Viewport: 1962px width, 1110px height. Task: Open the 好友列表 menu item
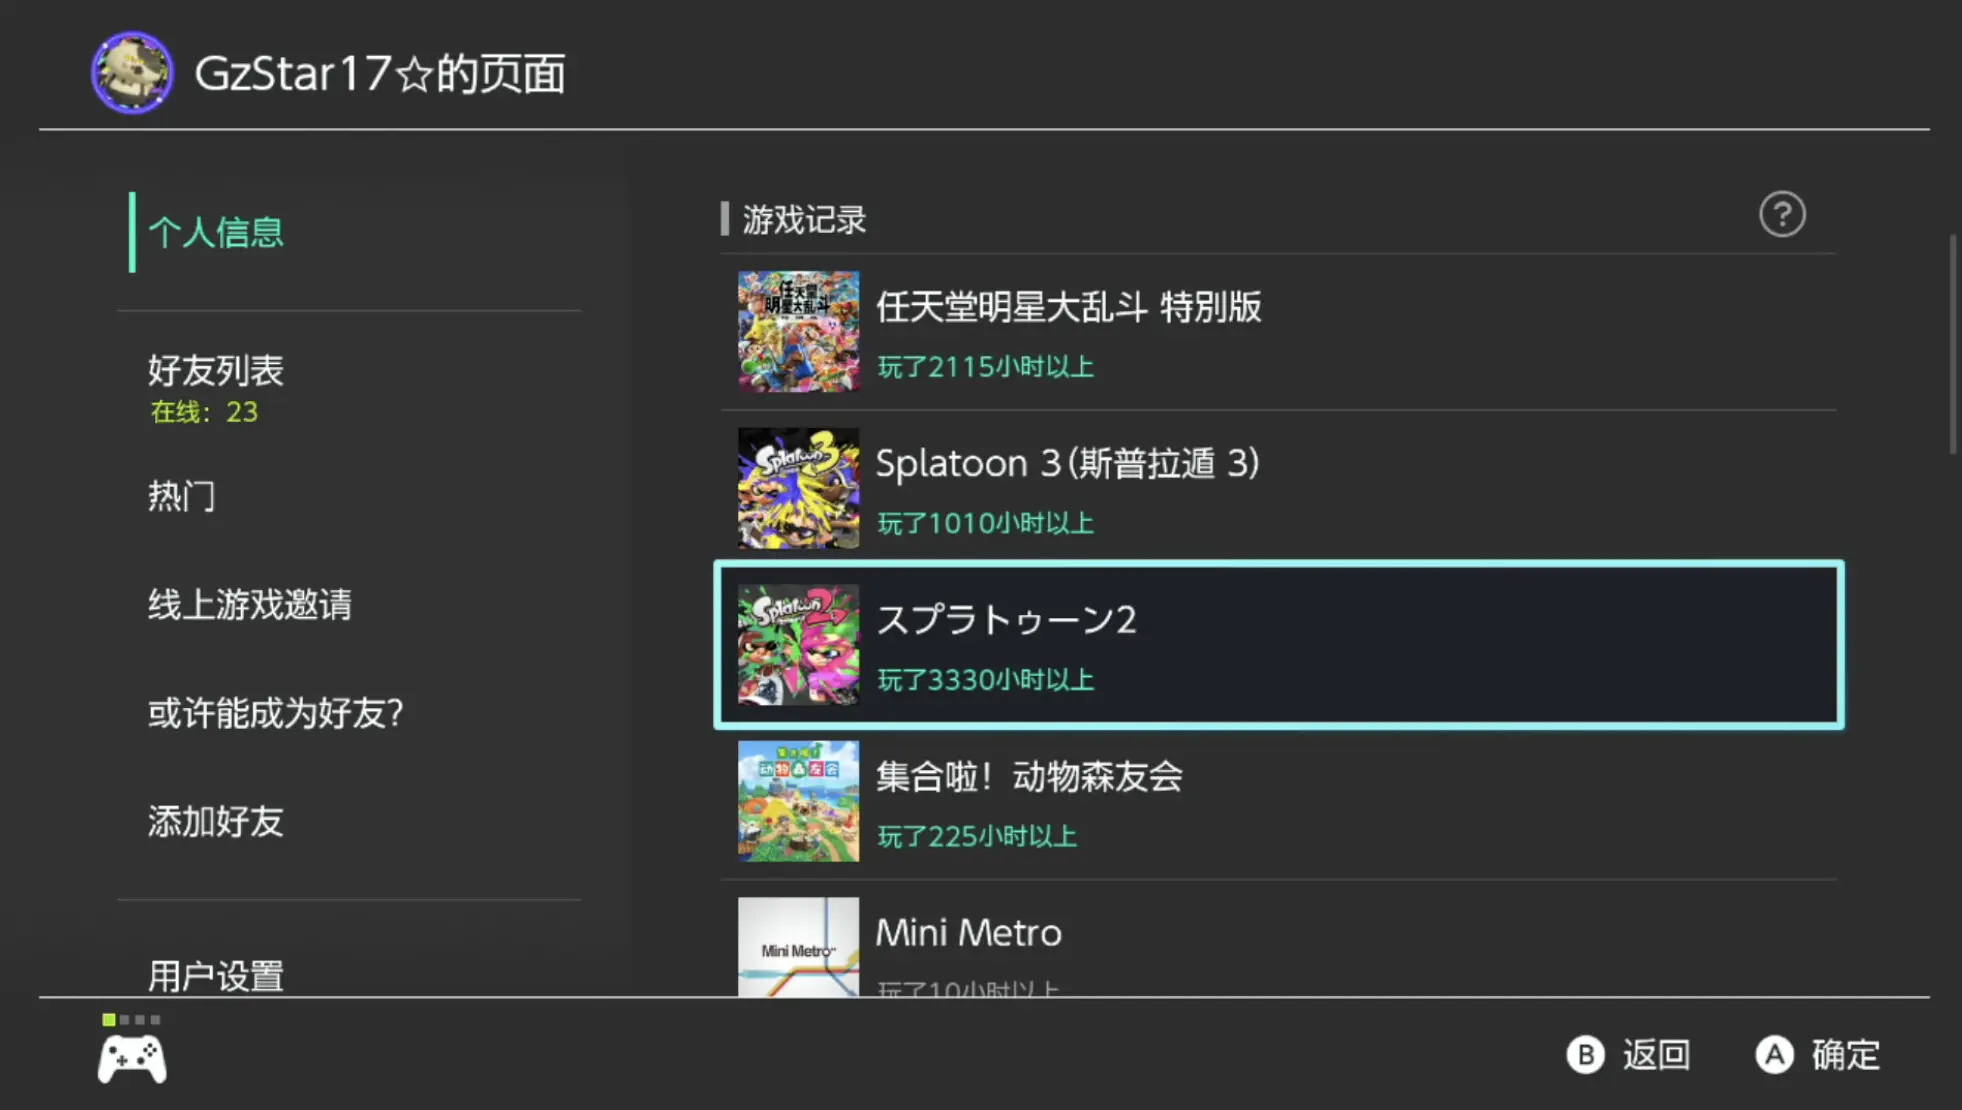[216, 371]
